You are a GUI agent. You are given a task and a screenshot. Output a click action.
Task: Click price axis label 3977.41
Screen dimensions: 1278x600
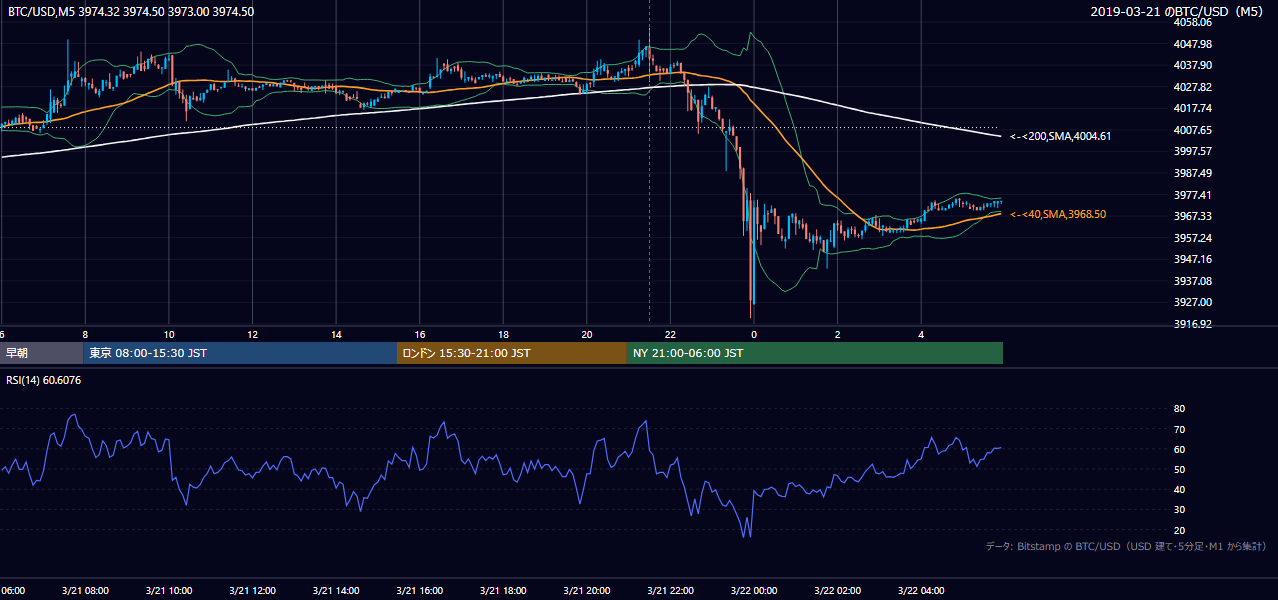(x=1193, y=195)
